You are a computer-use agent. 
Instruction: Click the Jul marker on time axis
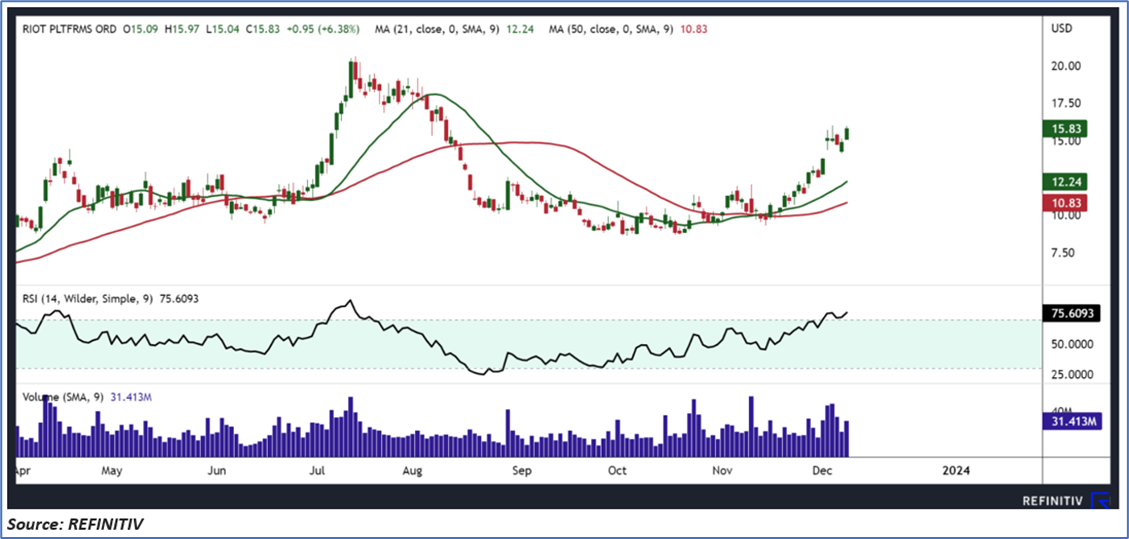pyautogui.click(x=316, y=468)
